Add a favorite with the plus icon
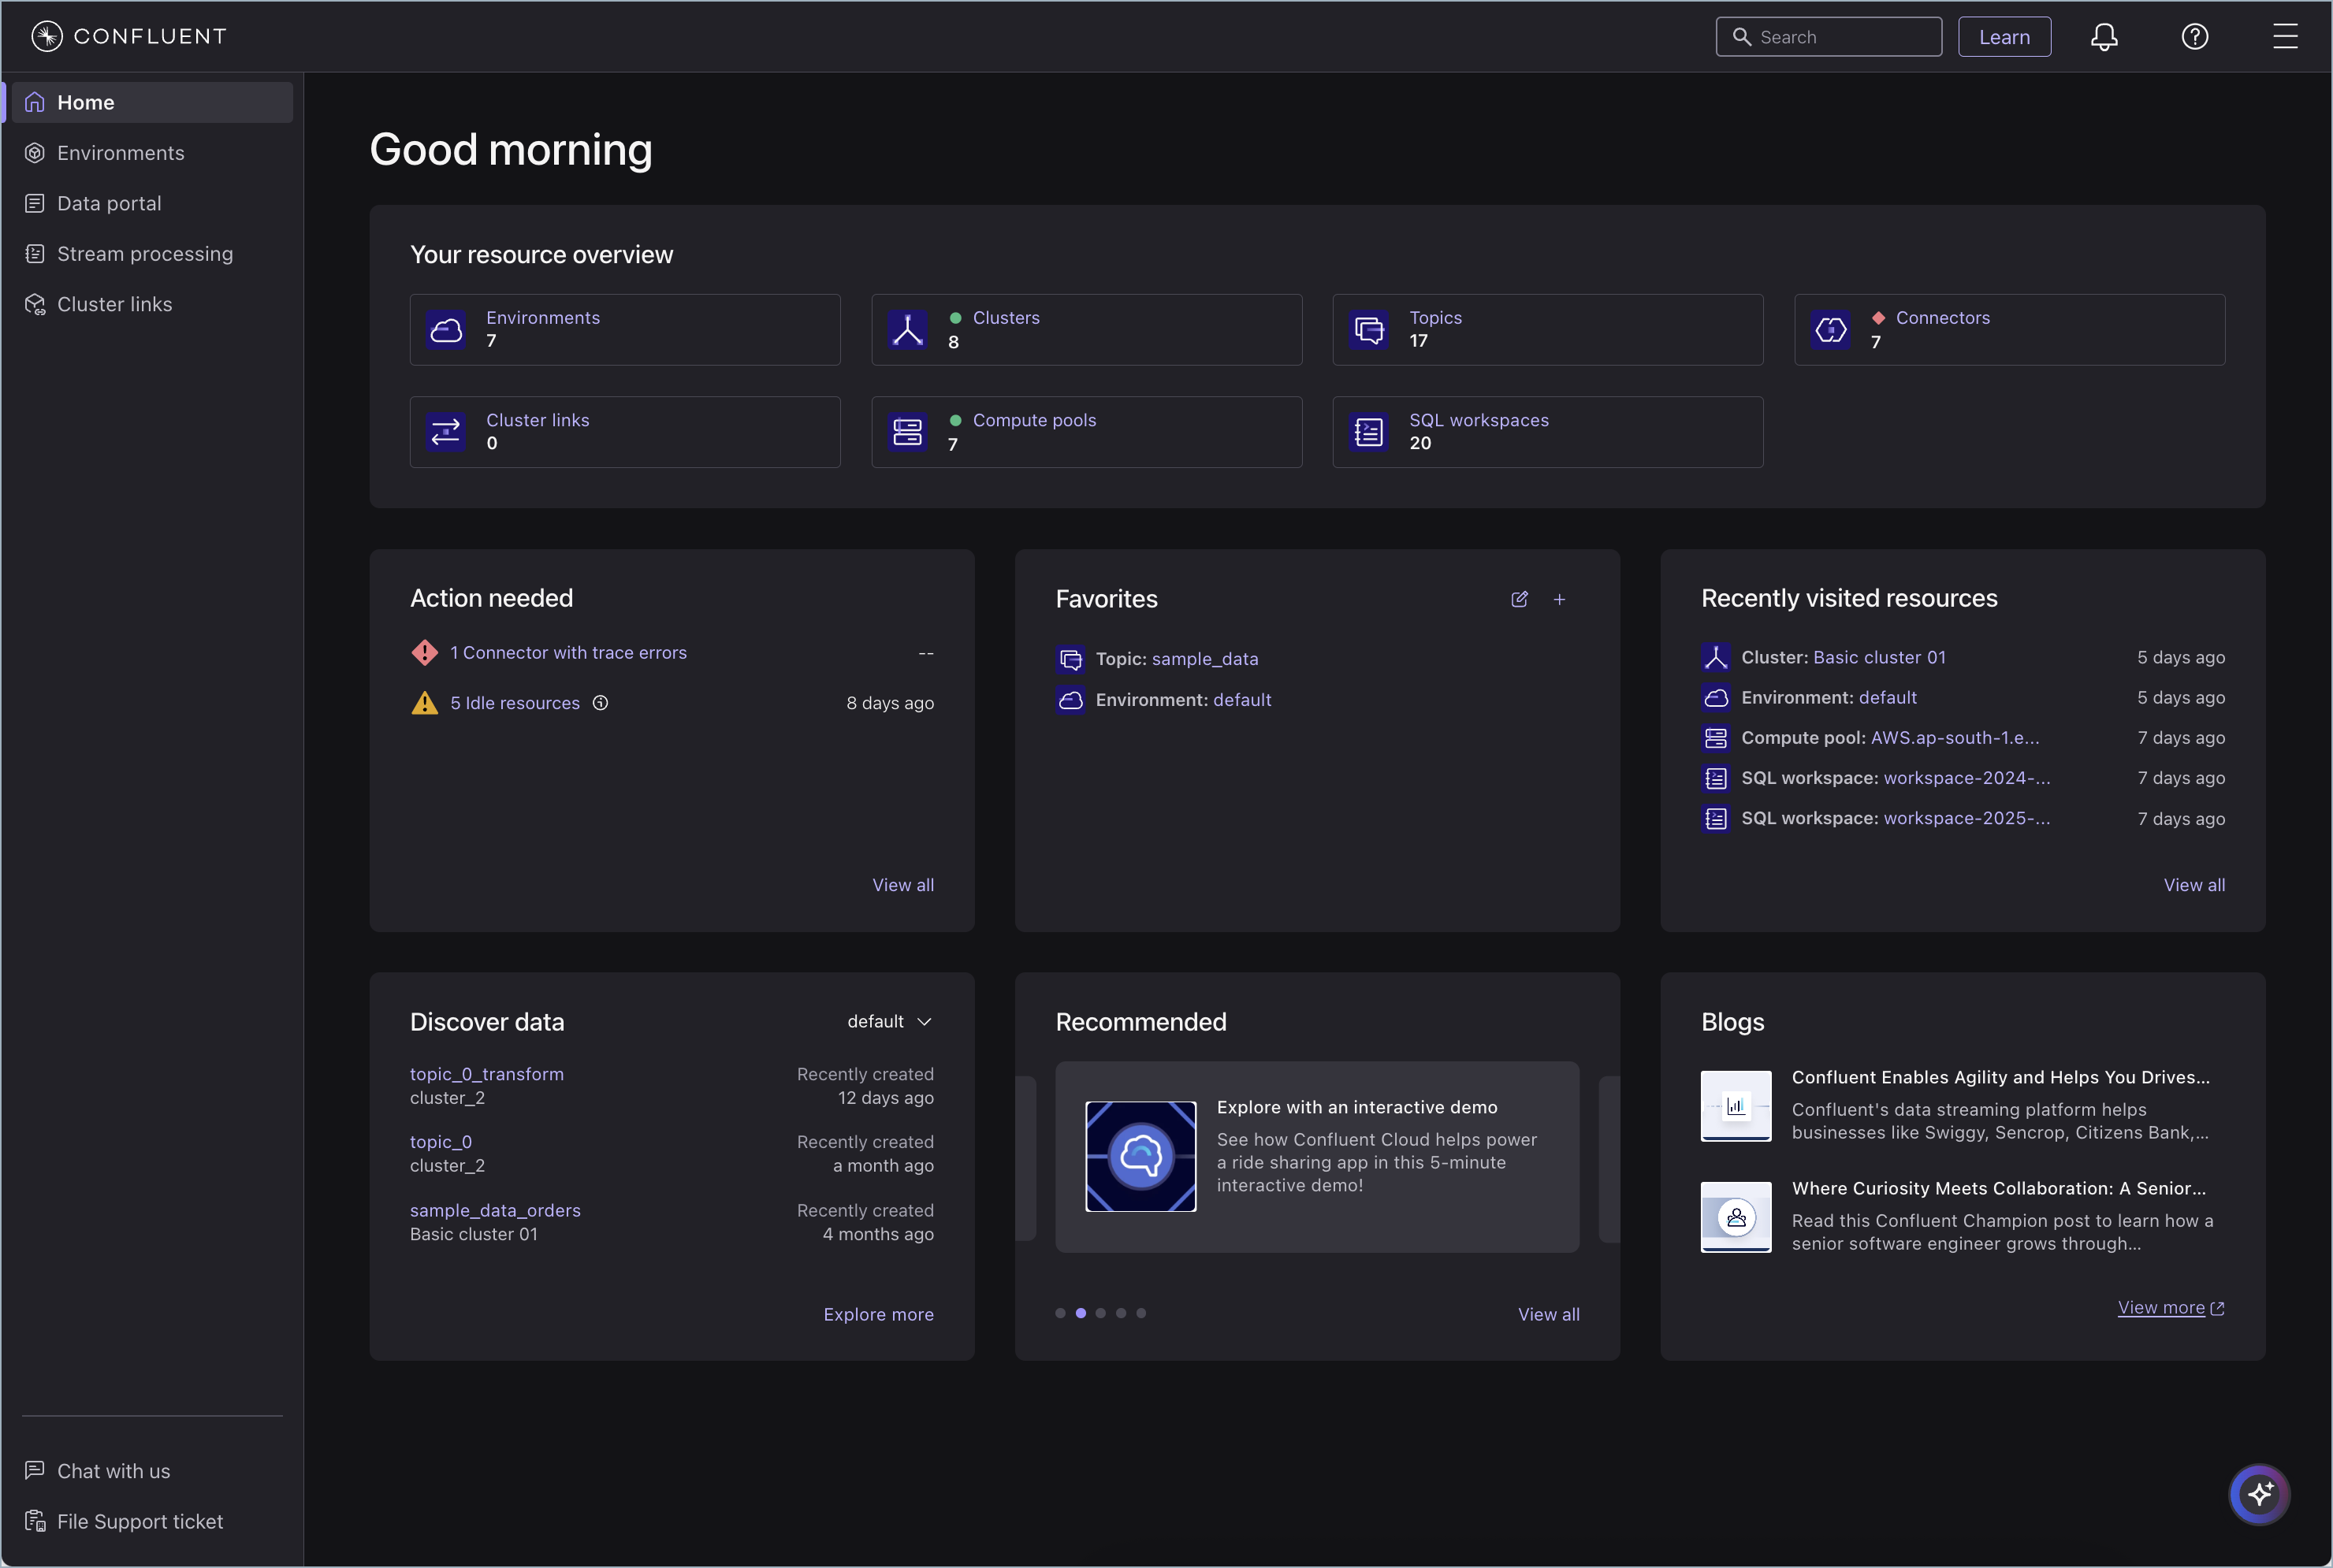This screenshot has width=2333, height=1568. 1560,600
